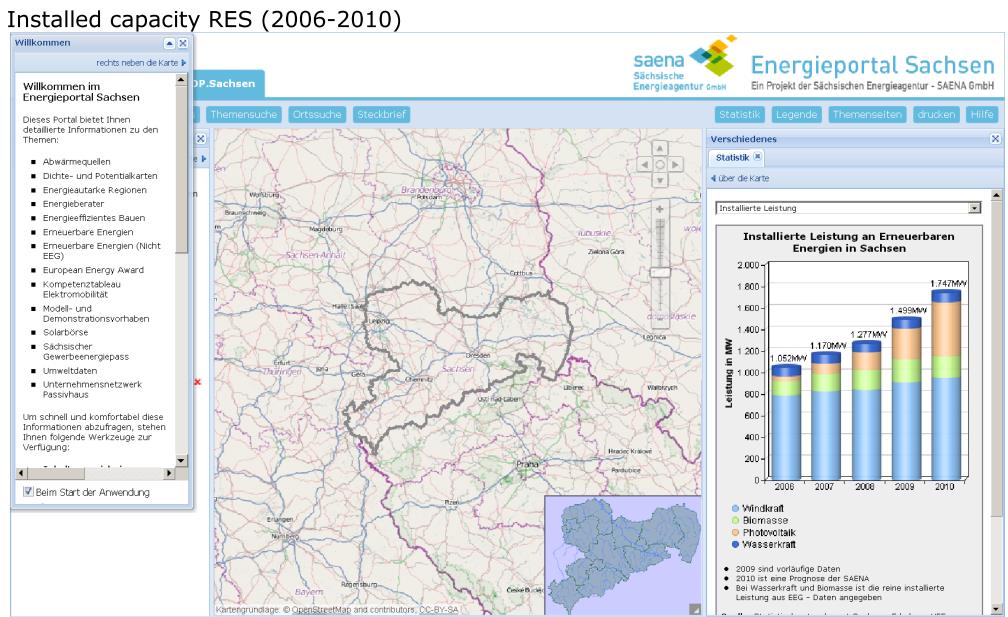The width and height of the screenshot is (1008, 617).
Task: Reset map view with center circle button
Action: pyautogui.click(x=660, y=165)
